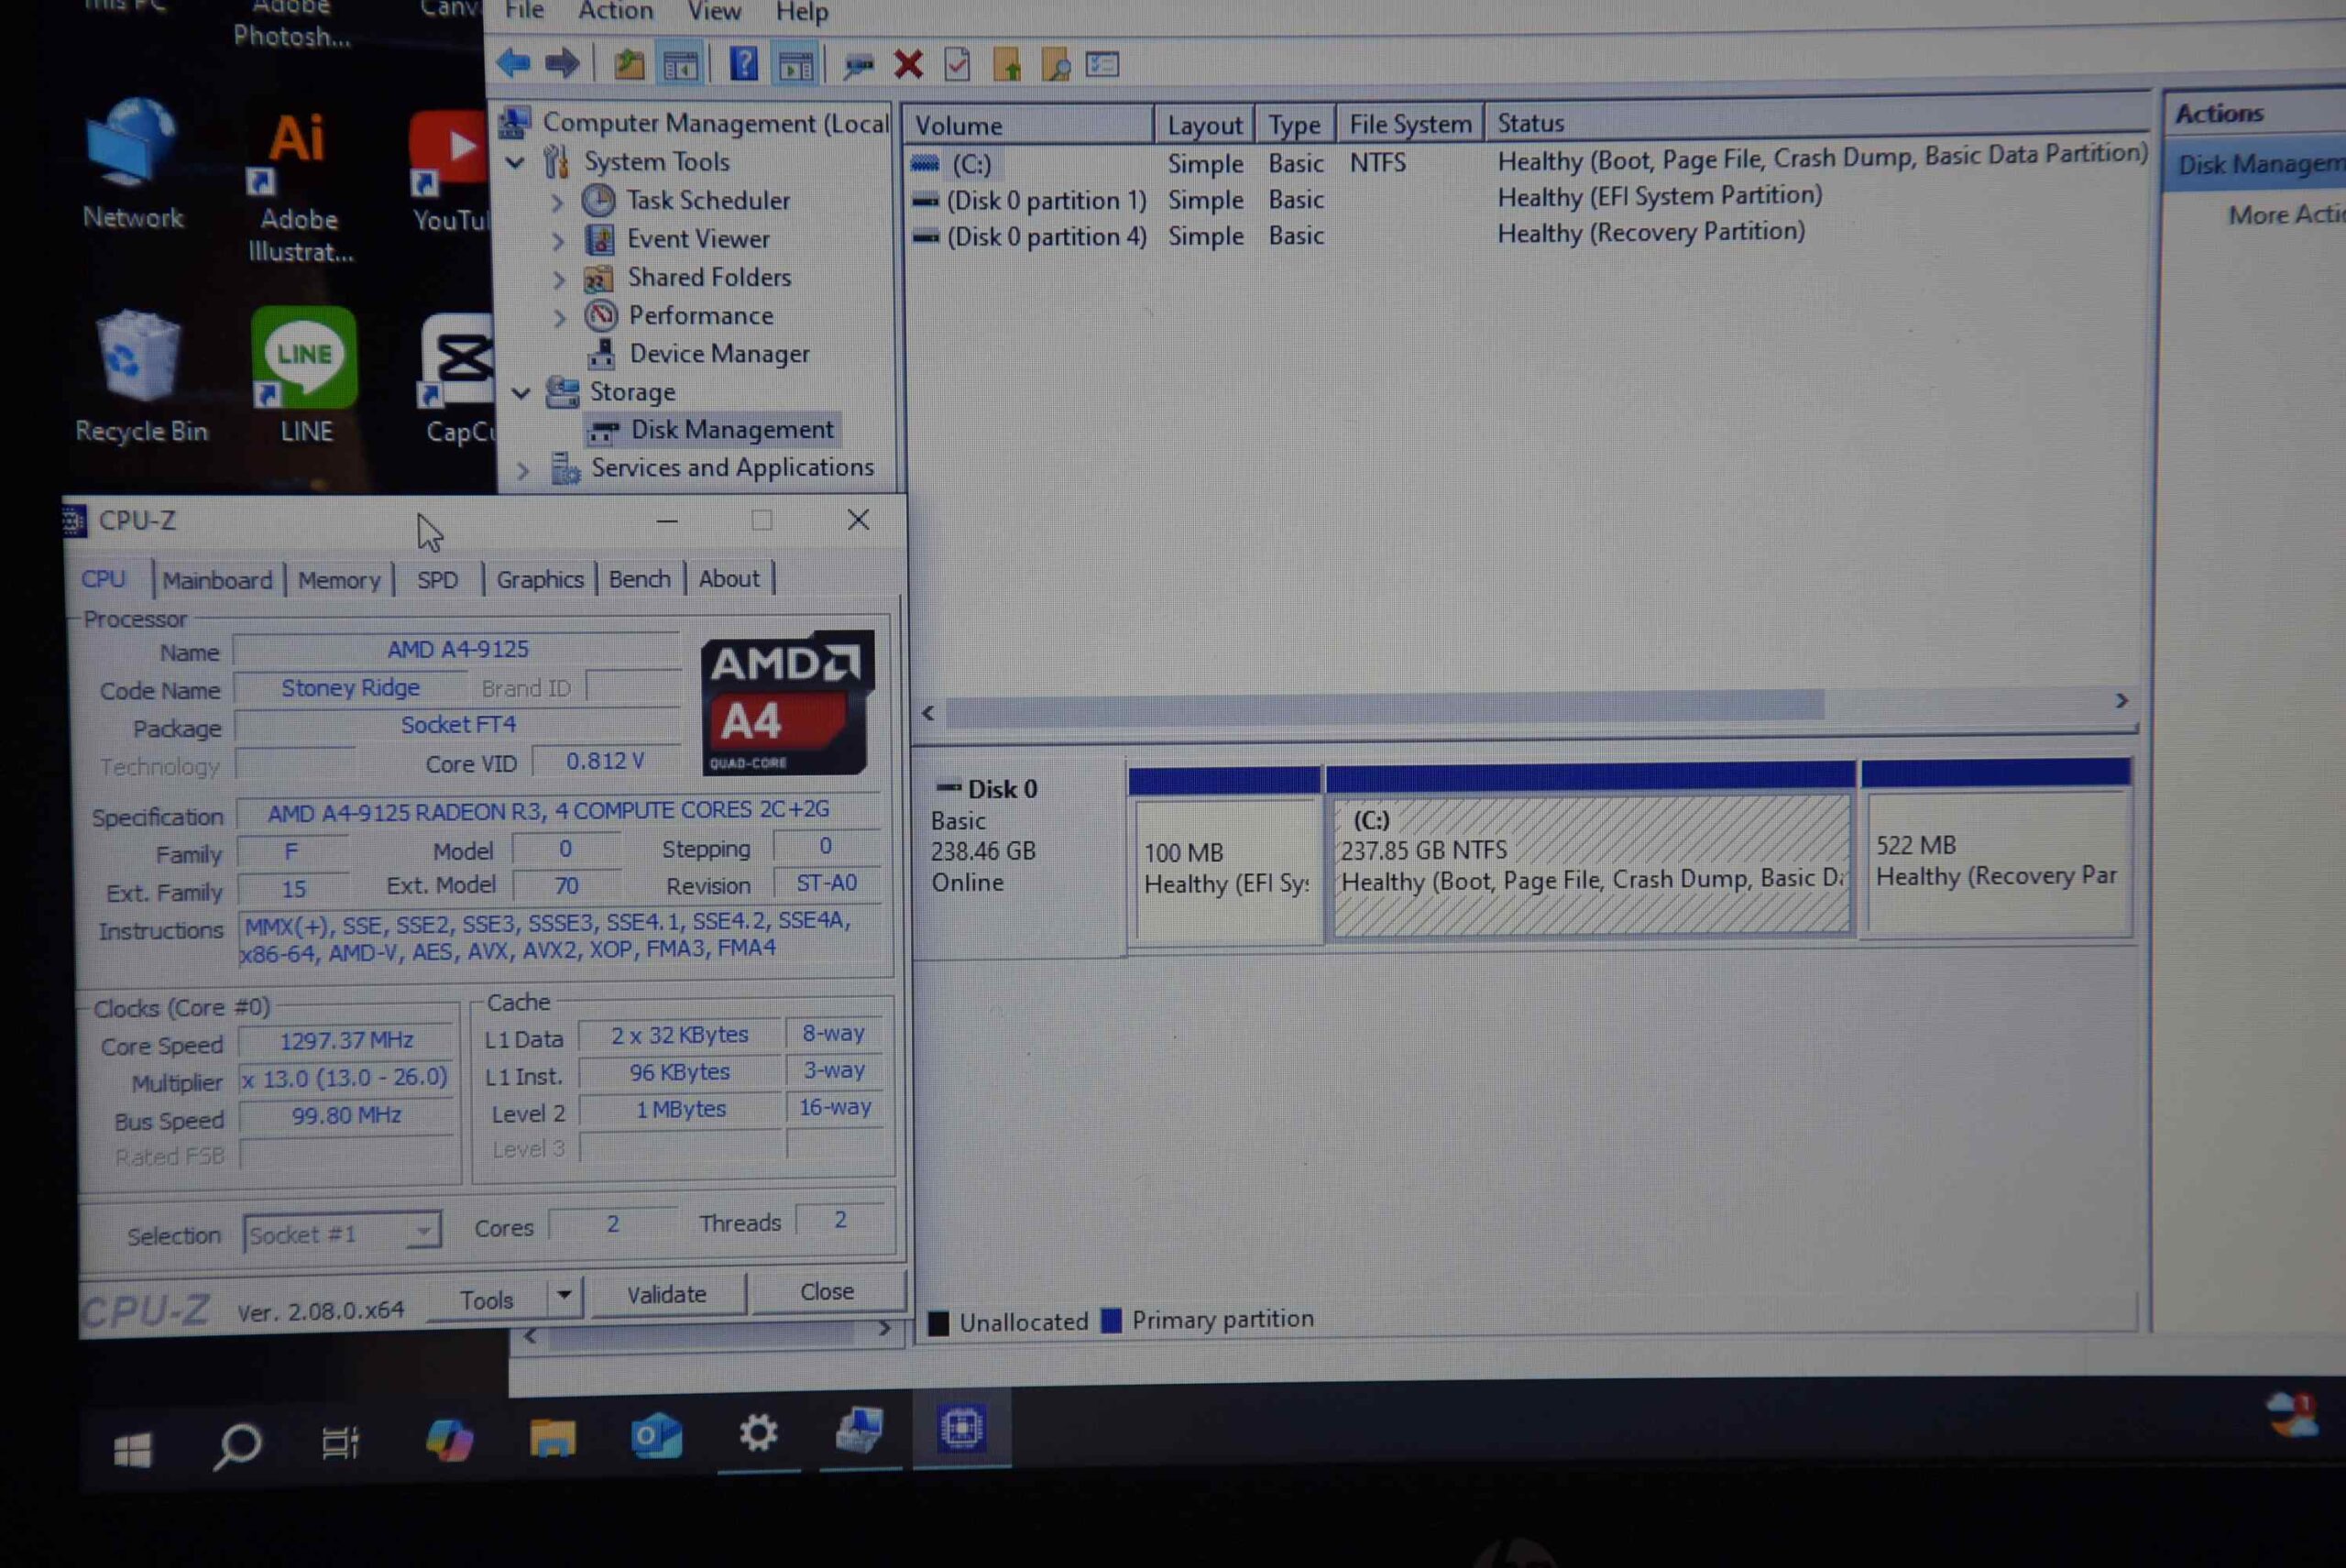Click the volume list horizontal scrollbar

tap(1384, 709)
